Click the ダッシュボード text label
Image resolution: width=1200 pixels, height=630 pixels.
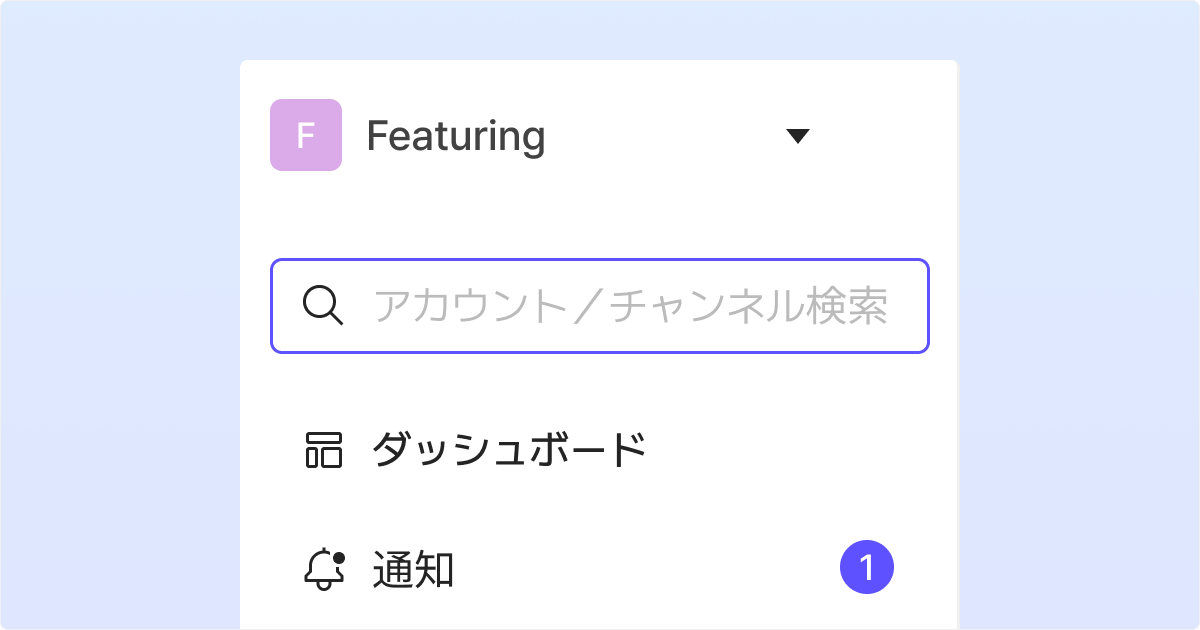click(x=508, y=451)
